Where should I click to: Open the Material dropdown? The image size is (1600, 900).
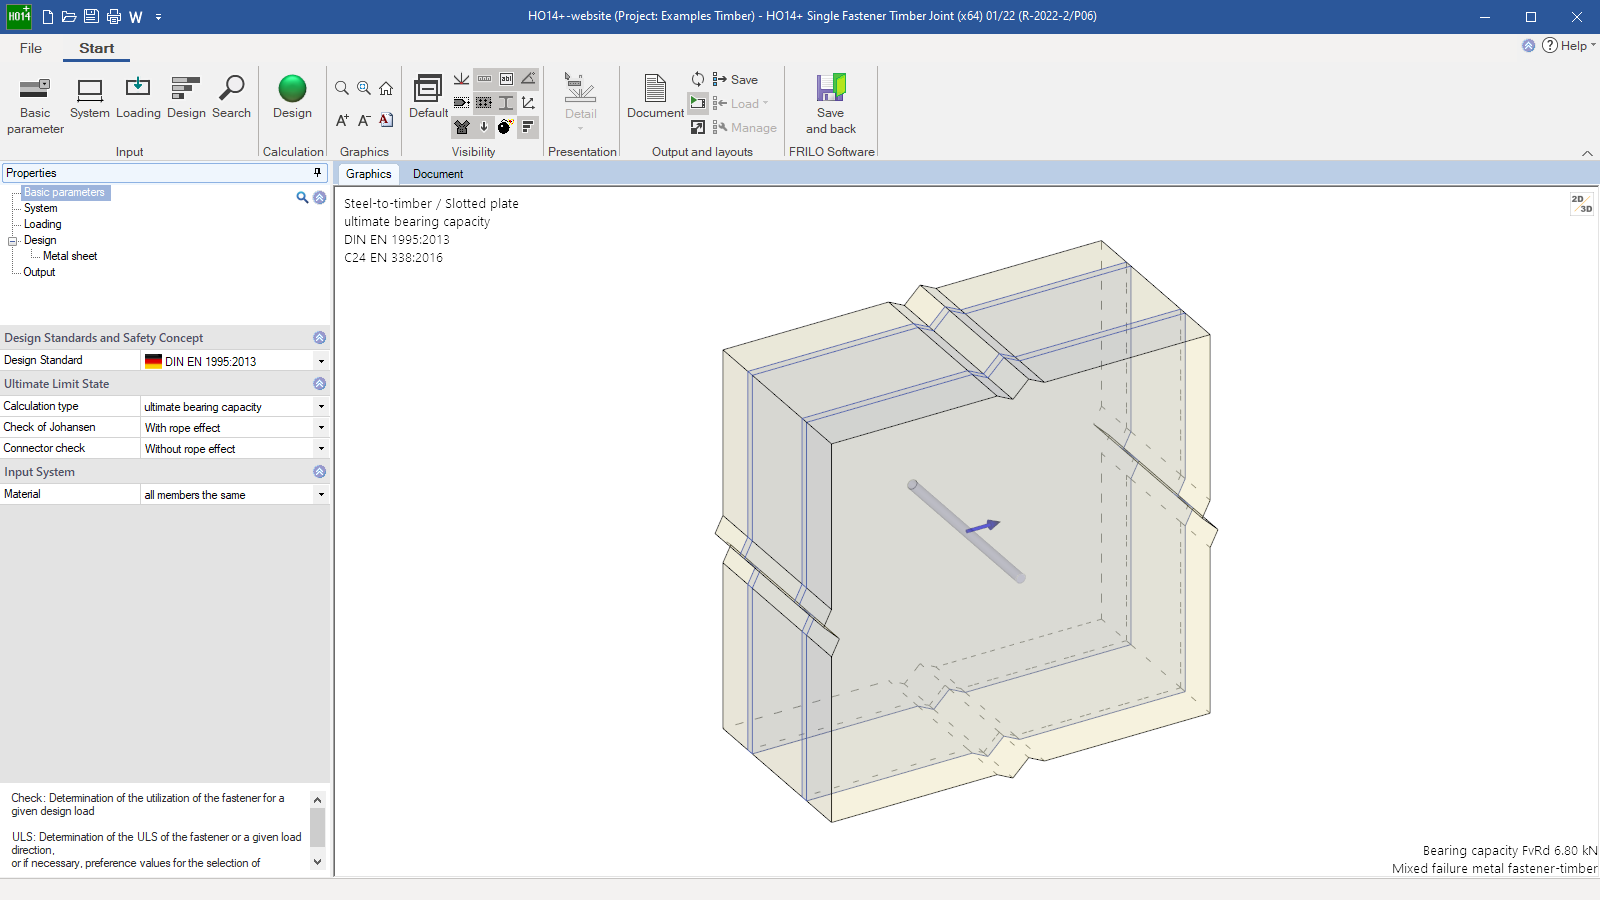(x=321, y=495)
